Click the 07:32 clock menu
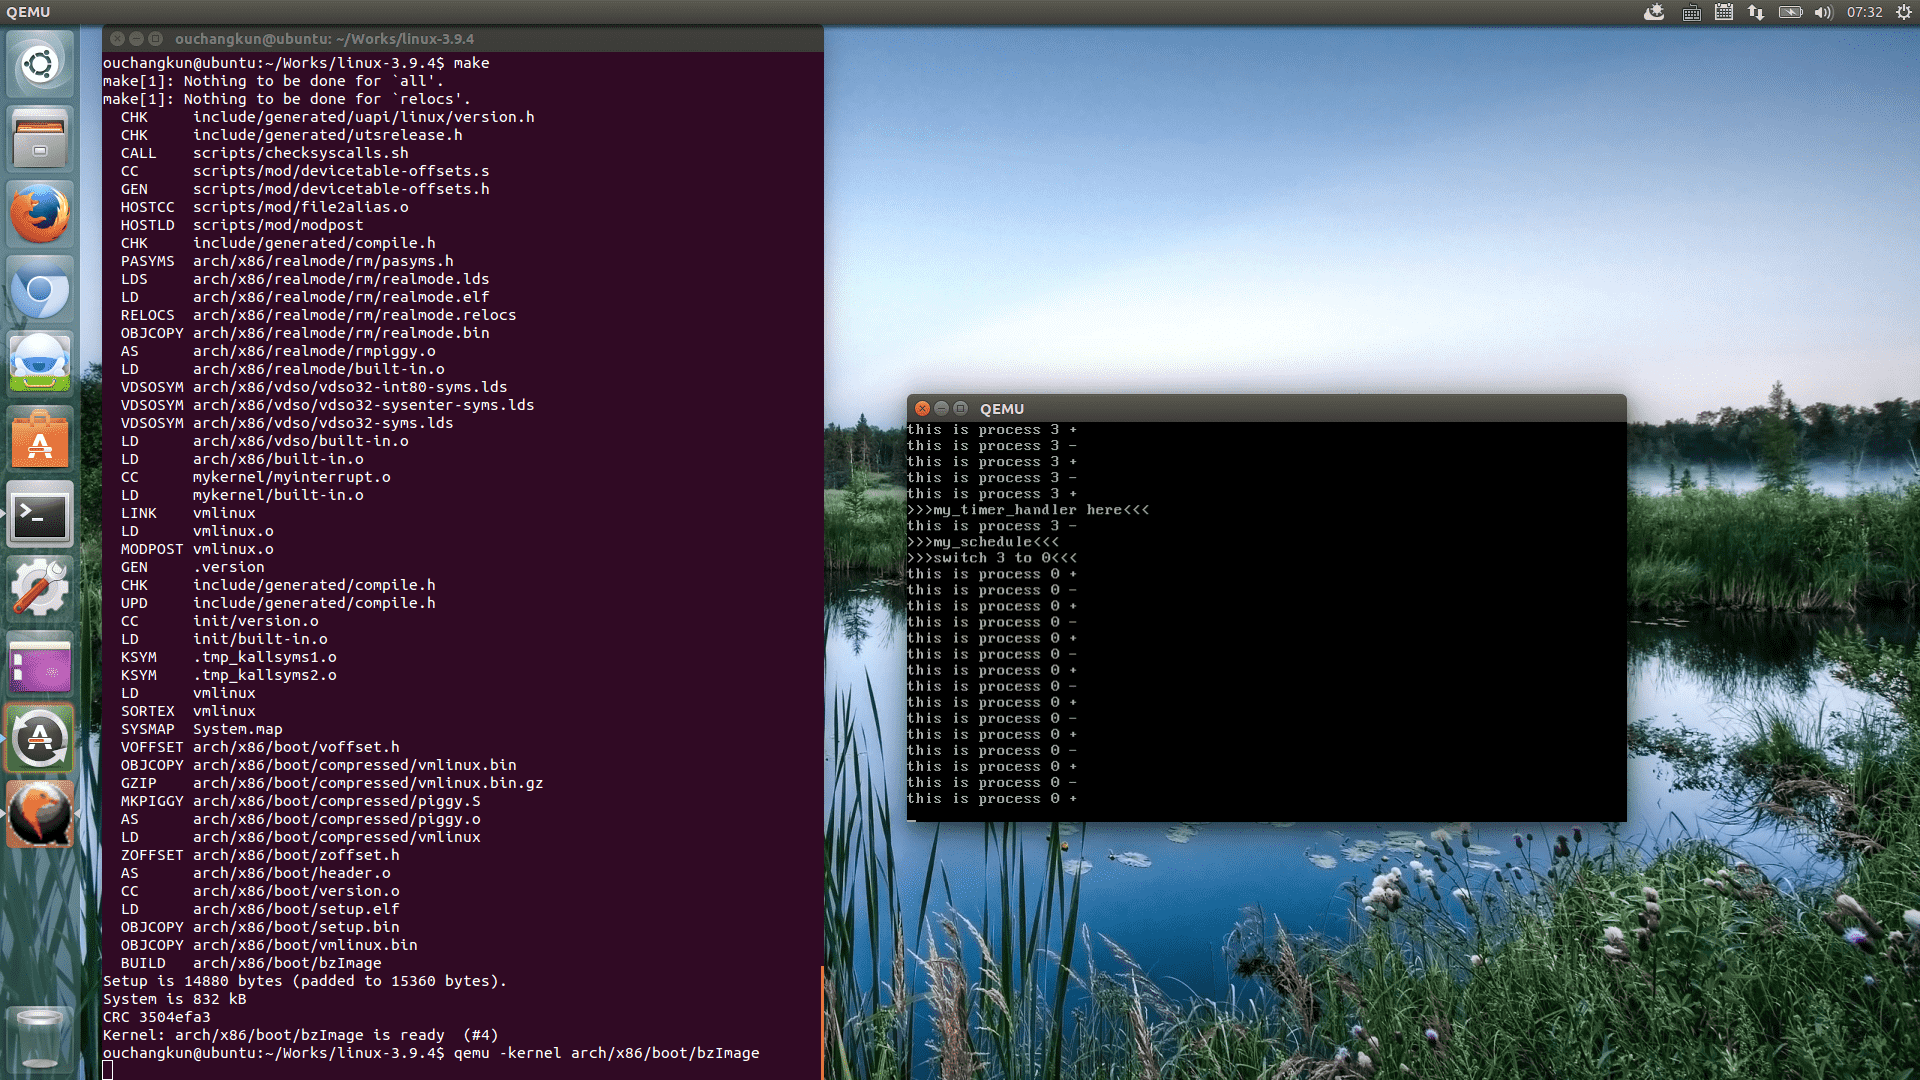The image size is (1920, 1080). (1864, 12)
